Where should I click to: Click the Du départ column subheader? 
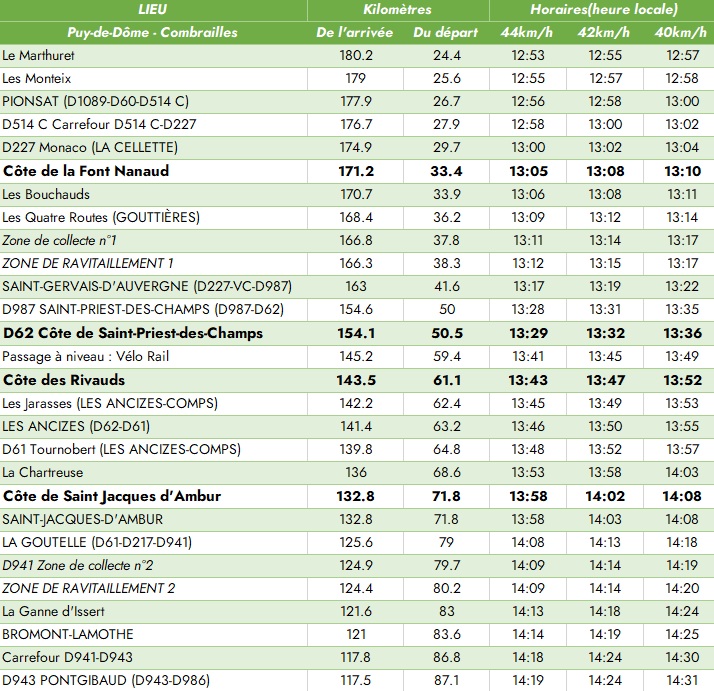tap(446, 32)
